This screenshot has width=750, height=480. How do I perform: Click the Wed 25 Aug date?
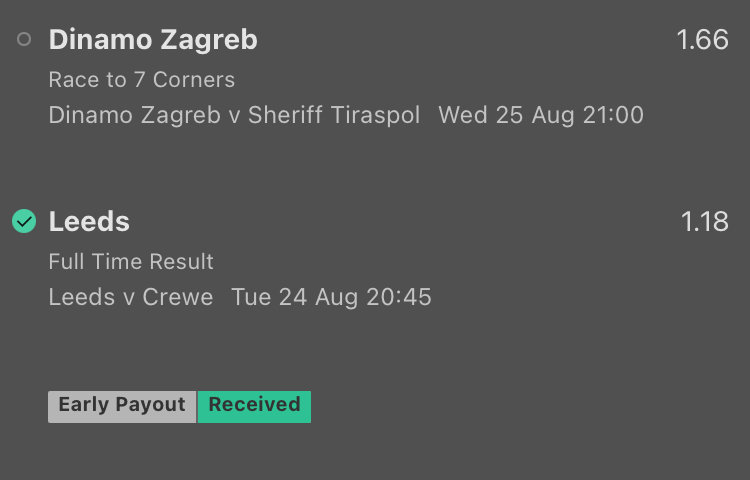pos(494,115)
